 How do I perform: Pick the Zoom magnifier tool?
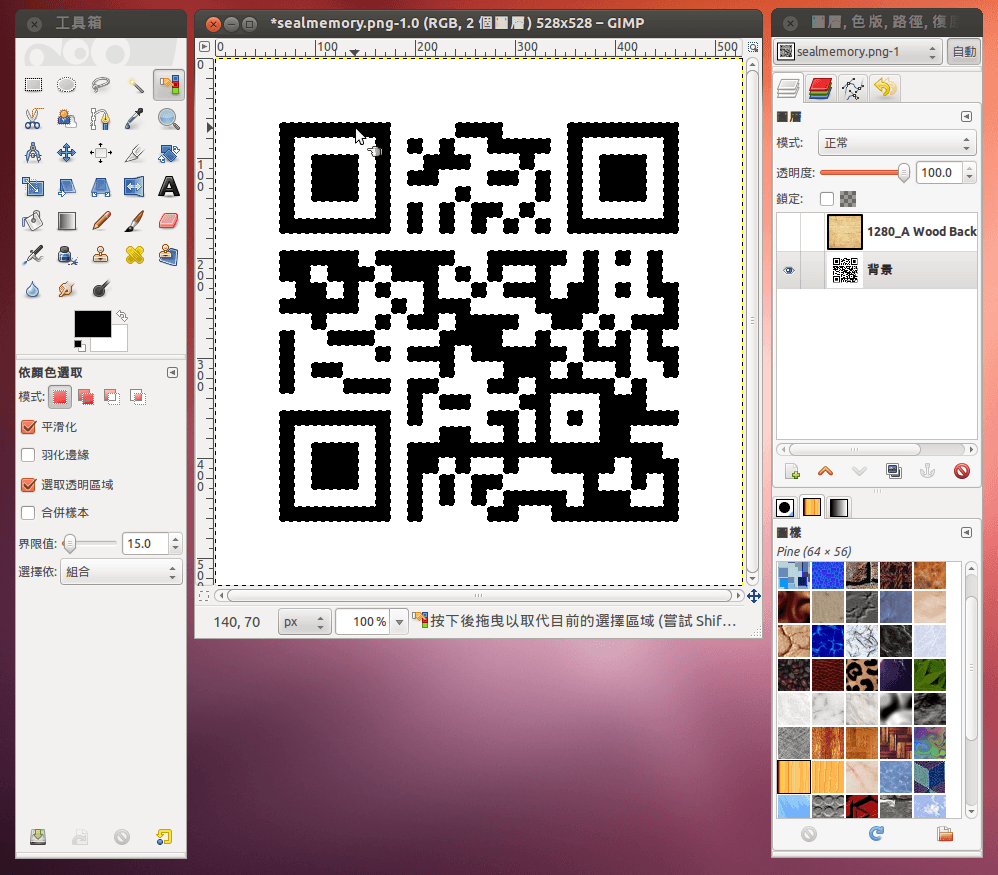[x=169, y=119]
